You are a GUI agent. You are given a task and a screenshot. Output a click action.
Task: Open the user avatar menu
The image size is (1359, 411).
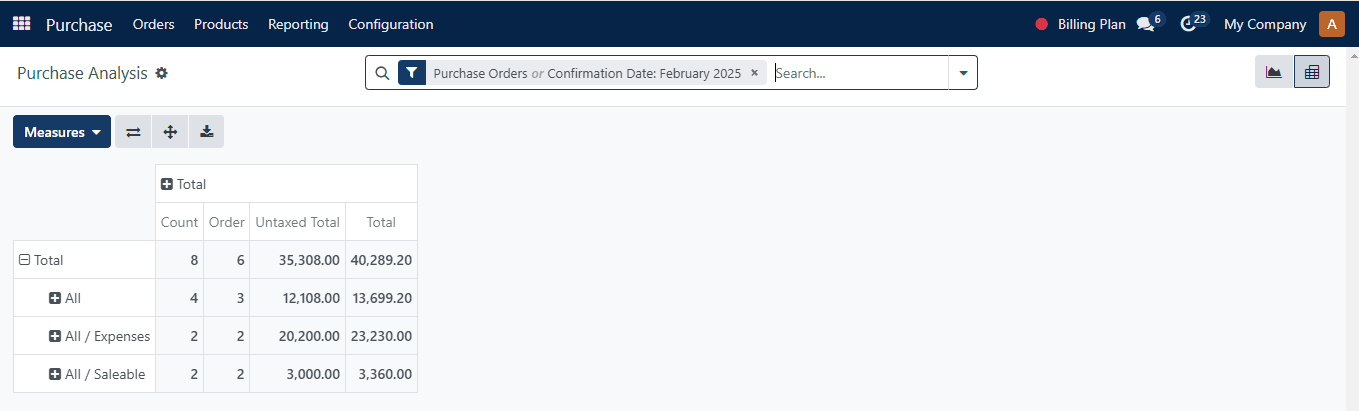[x=1332, y=24]
